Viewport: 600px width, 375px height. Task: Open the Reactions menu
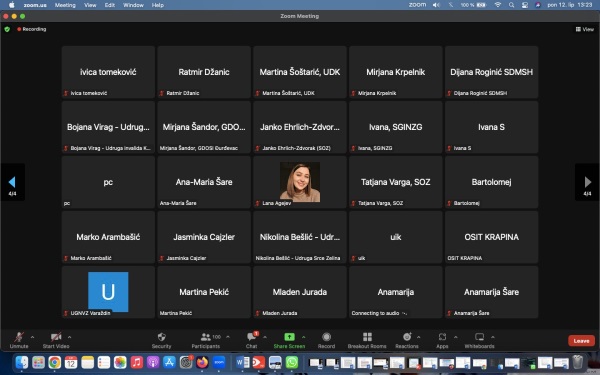[x=407, y=340]
